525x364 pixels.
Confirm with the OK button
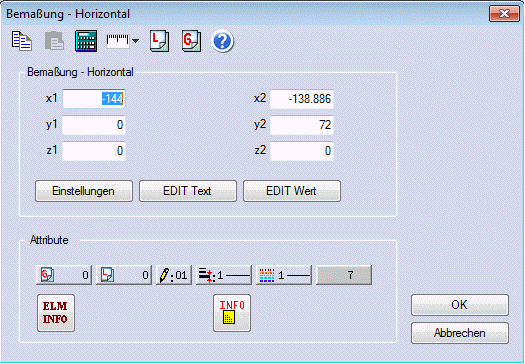click(460, 305)
